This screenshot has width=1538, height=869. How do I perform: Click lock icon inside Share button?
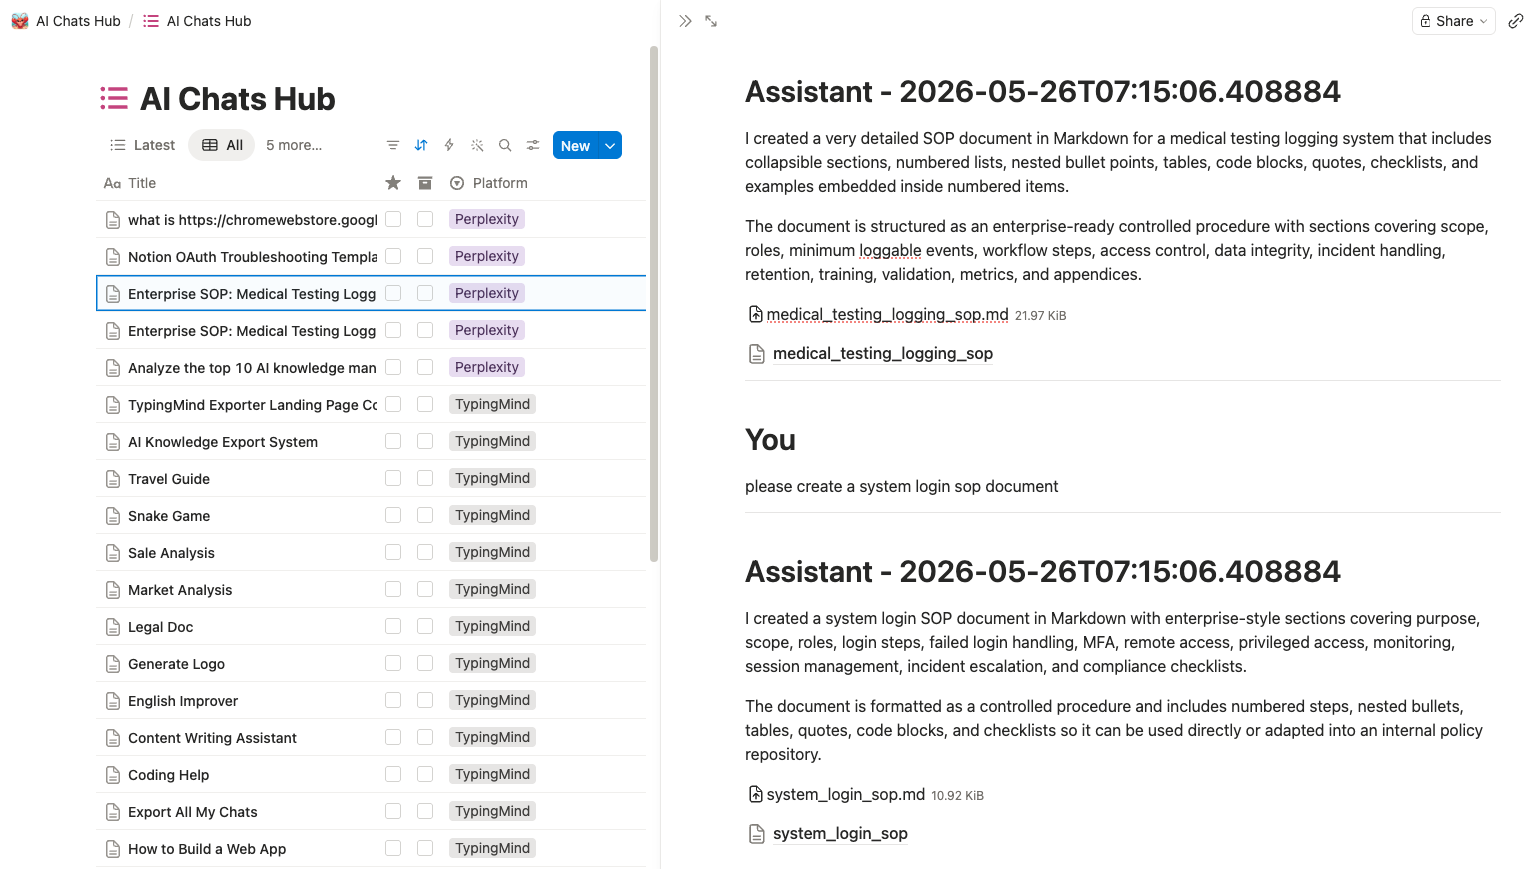pyautogui.click(x=1425, y=21)
